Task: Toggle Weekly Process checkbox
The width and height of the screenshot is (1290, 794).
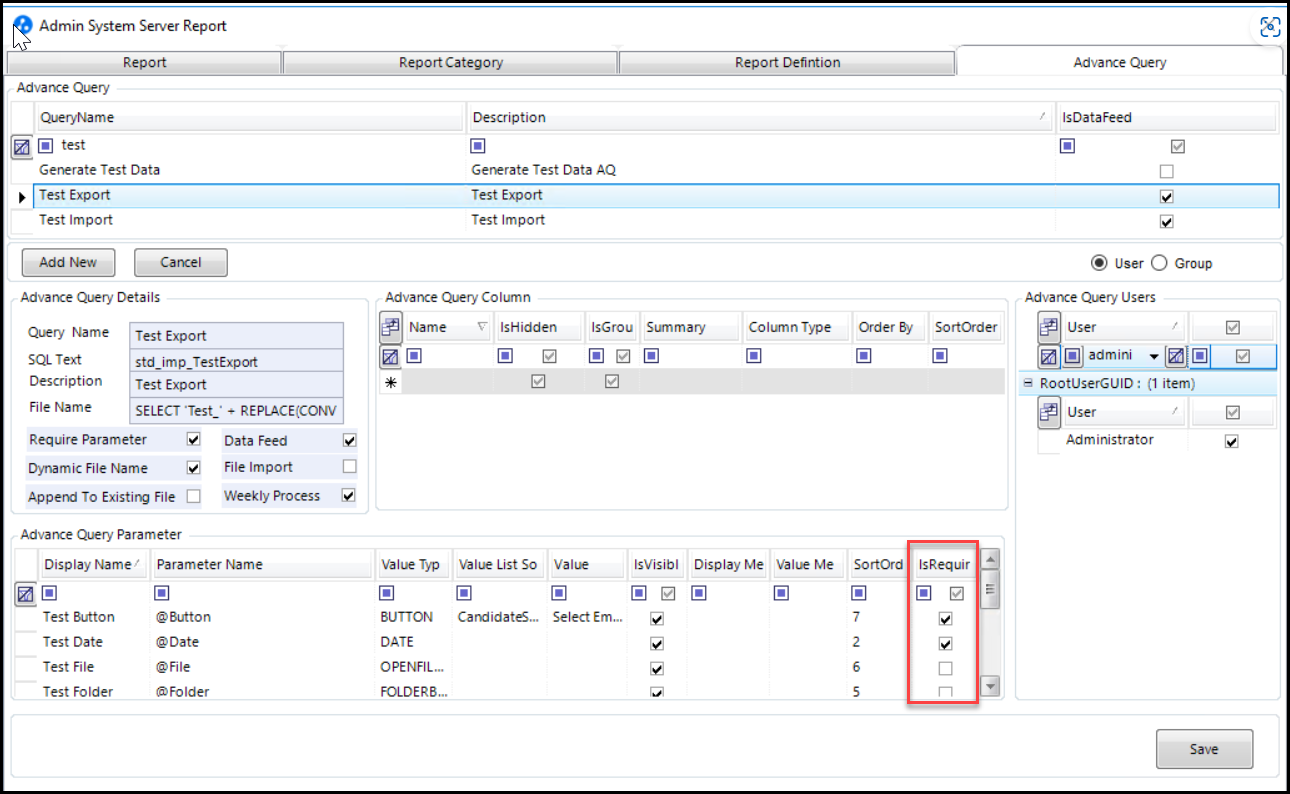Action: [349, 495]
